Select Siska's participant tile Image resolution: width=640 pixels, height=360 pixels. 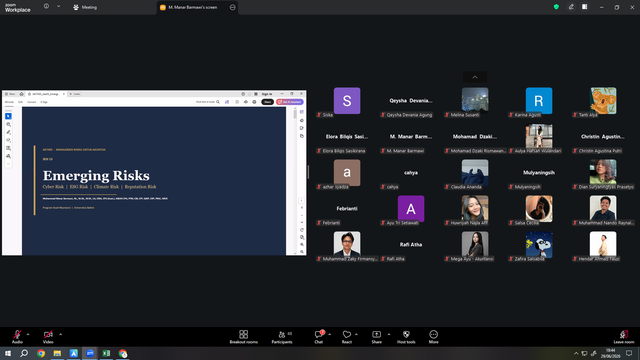(x=347, y=100)
